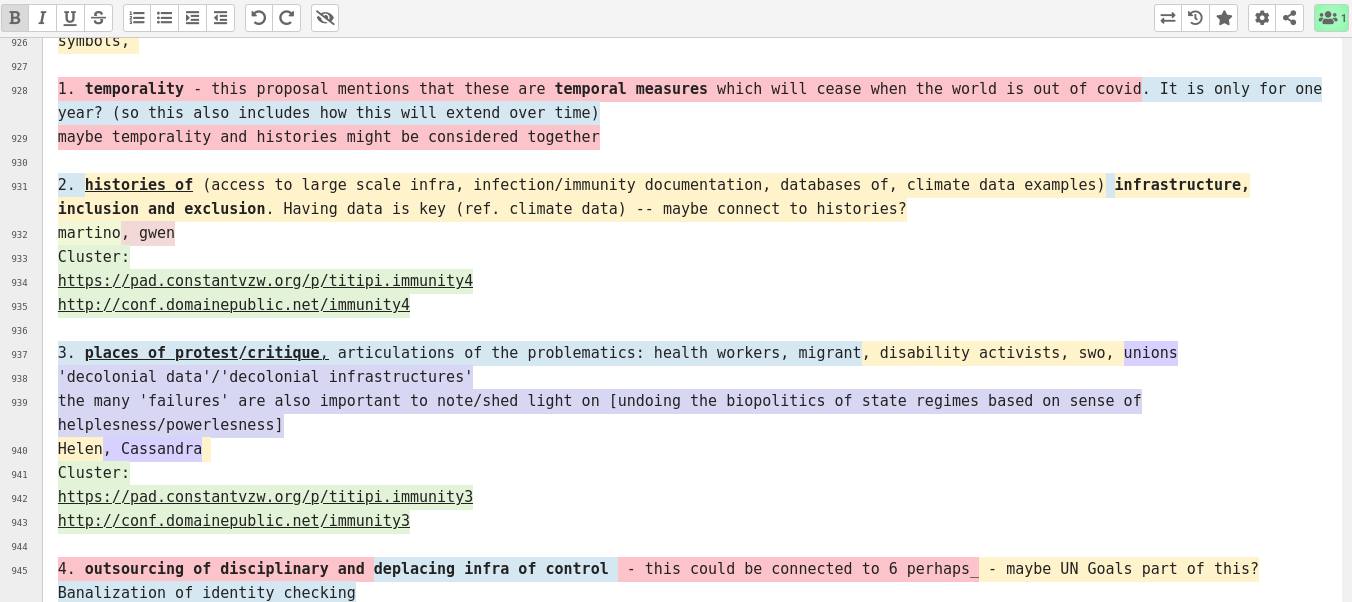Screen dimensions: 1352x602
Task: Outdent the current line
Action: [220, 18]
